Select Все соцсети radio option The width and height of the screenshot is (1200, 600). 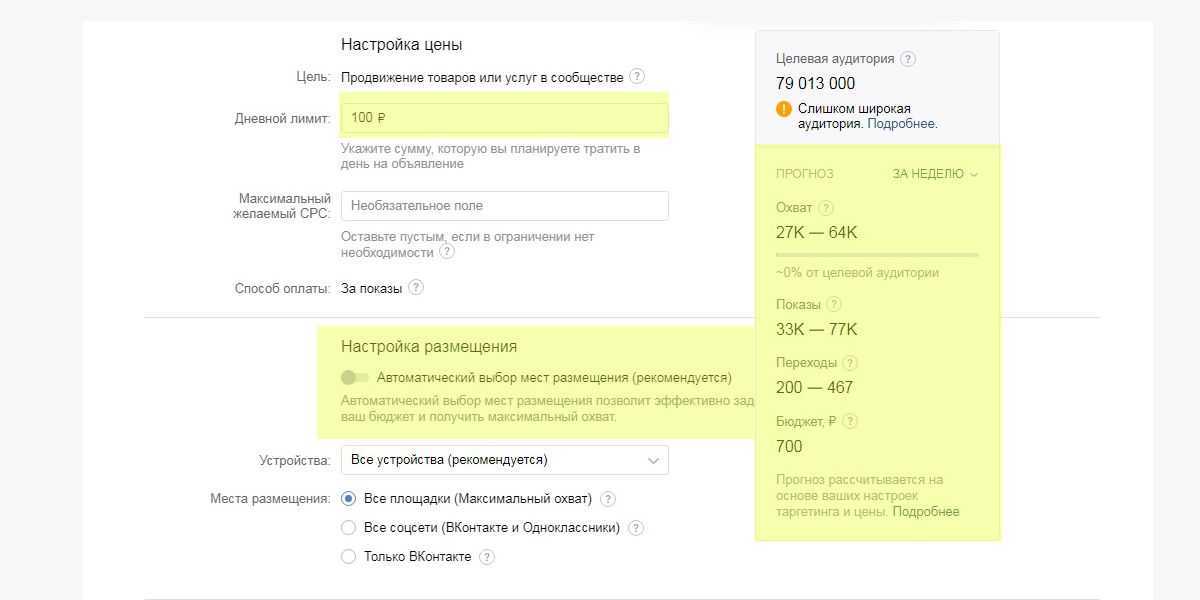pyautogui.click(x=348, y=528)
